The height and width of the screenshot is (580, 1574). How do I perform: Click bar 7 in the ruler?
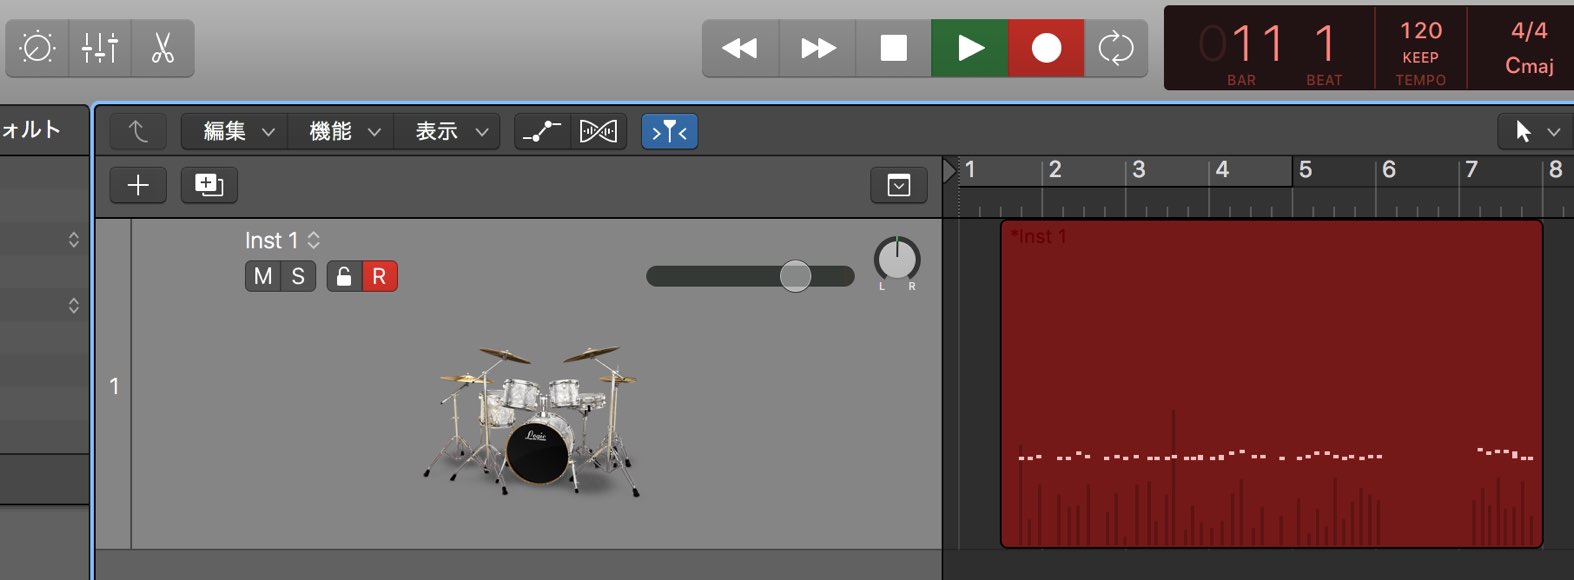point(1471,170)
